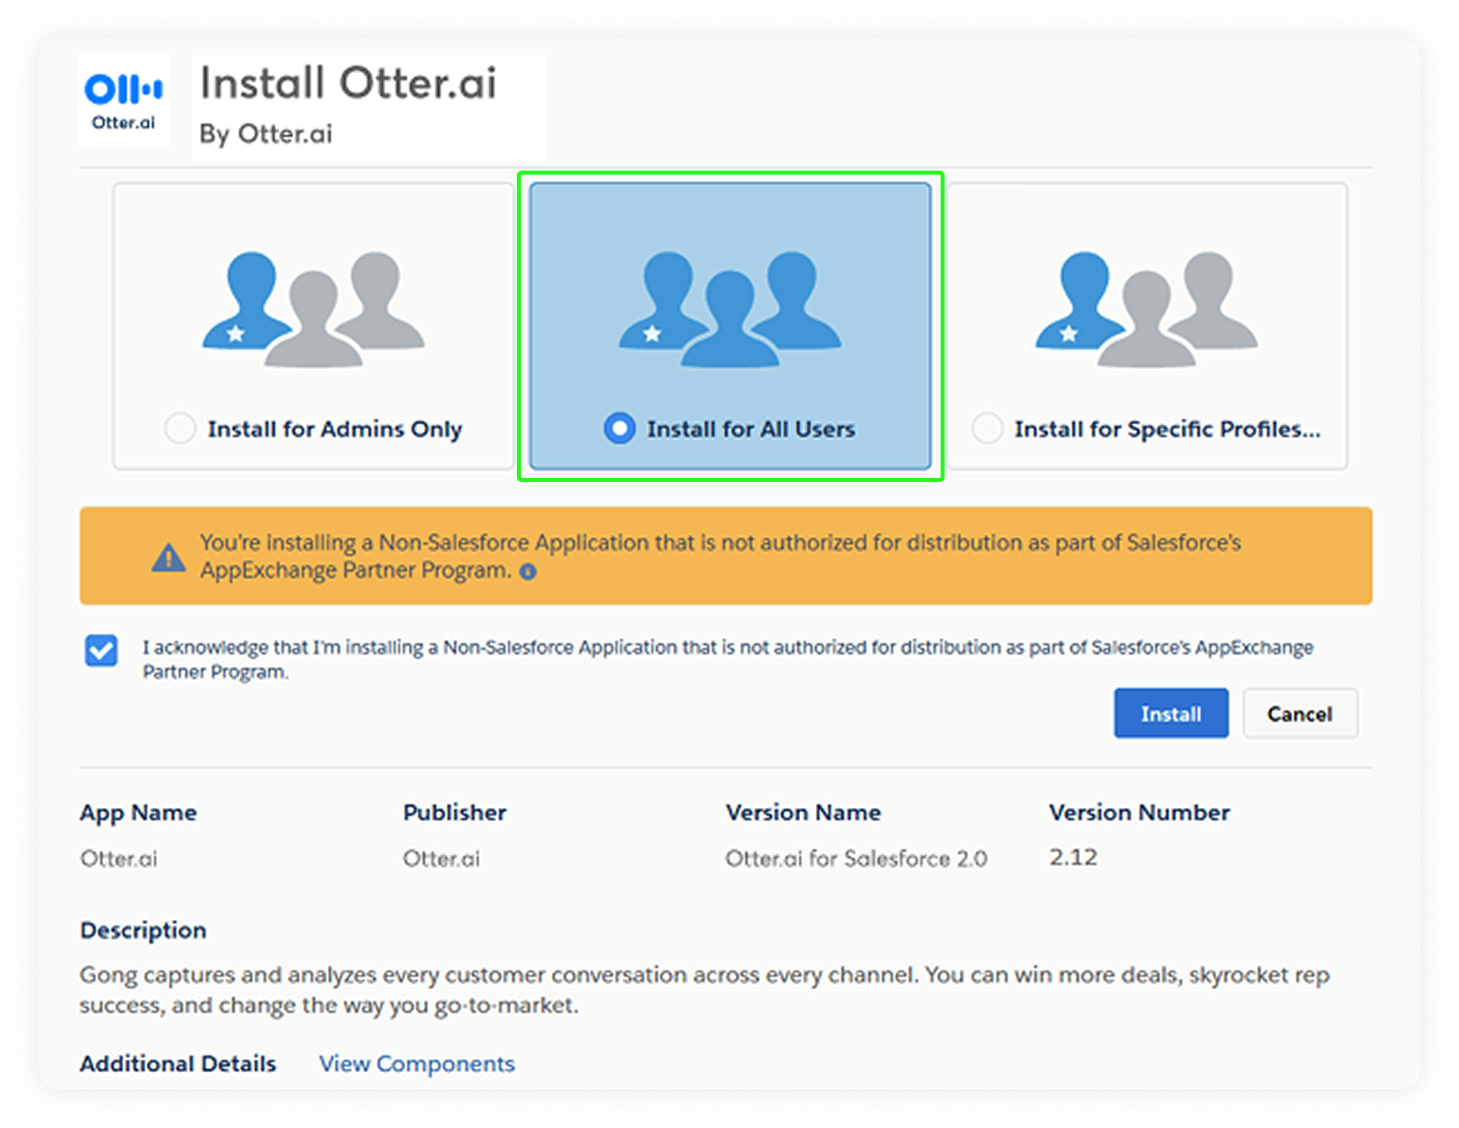The height and width of the screenshot is (1128, 1459).
Task: Click the info icon after 'Partner Program'
Action: click(528, 572)
